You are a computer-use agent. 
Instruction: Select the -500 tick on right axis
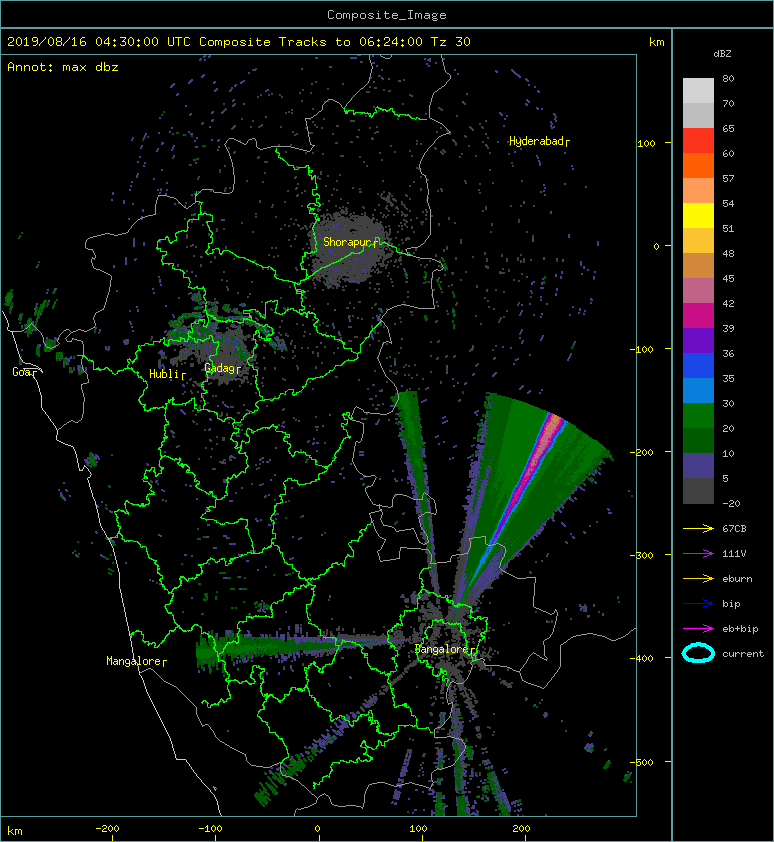(642, 763)
